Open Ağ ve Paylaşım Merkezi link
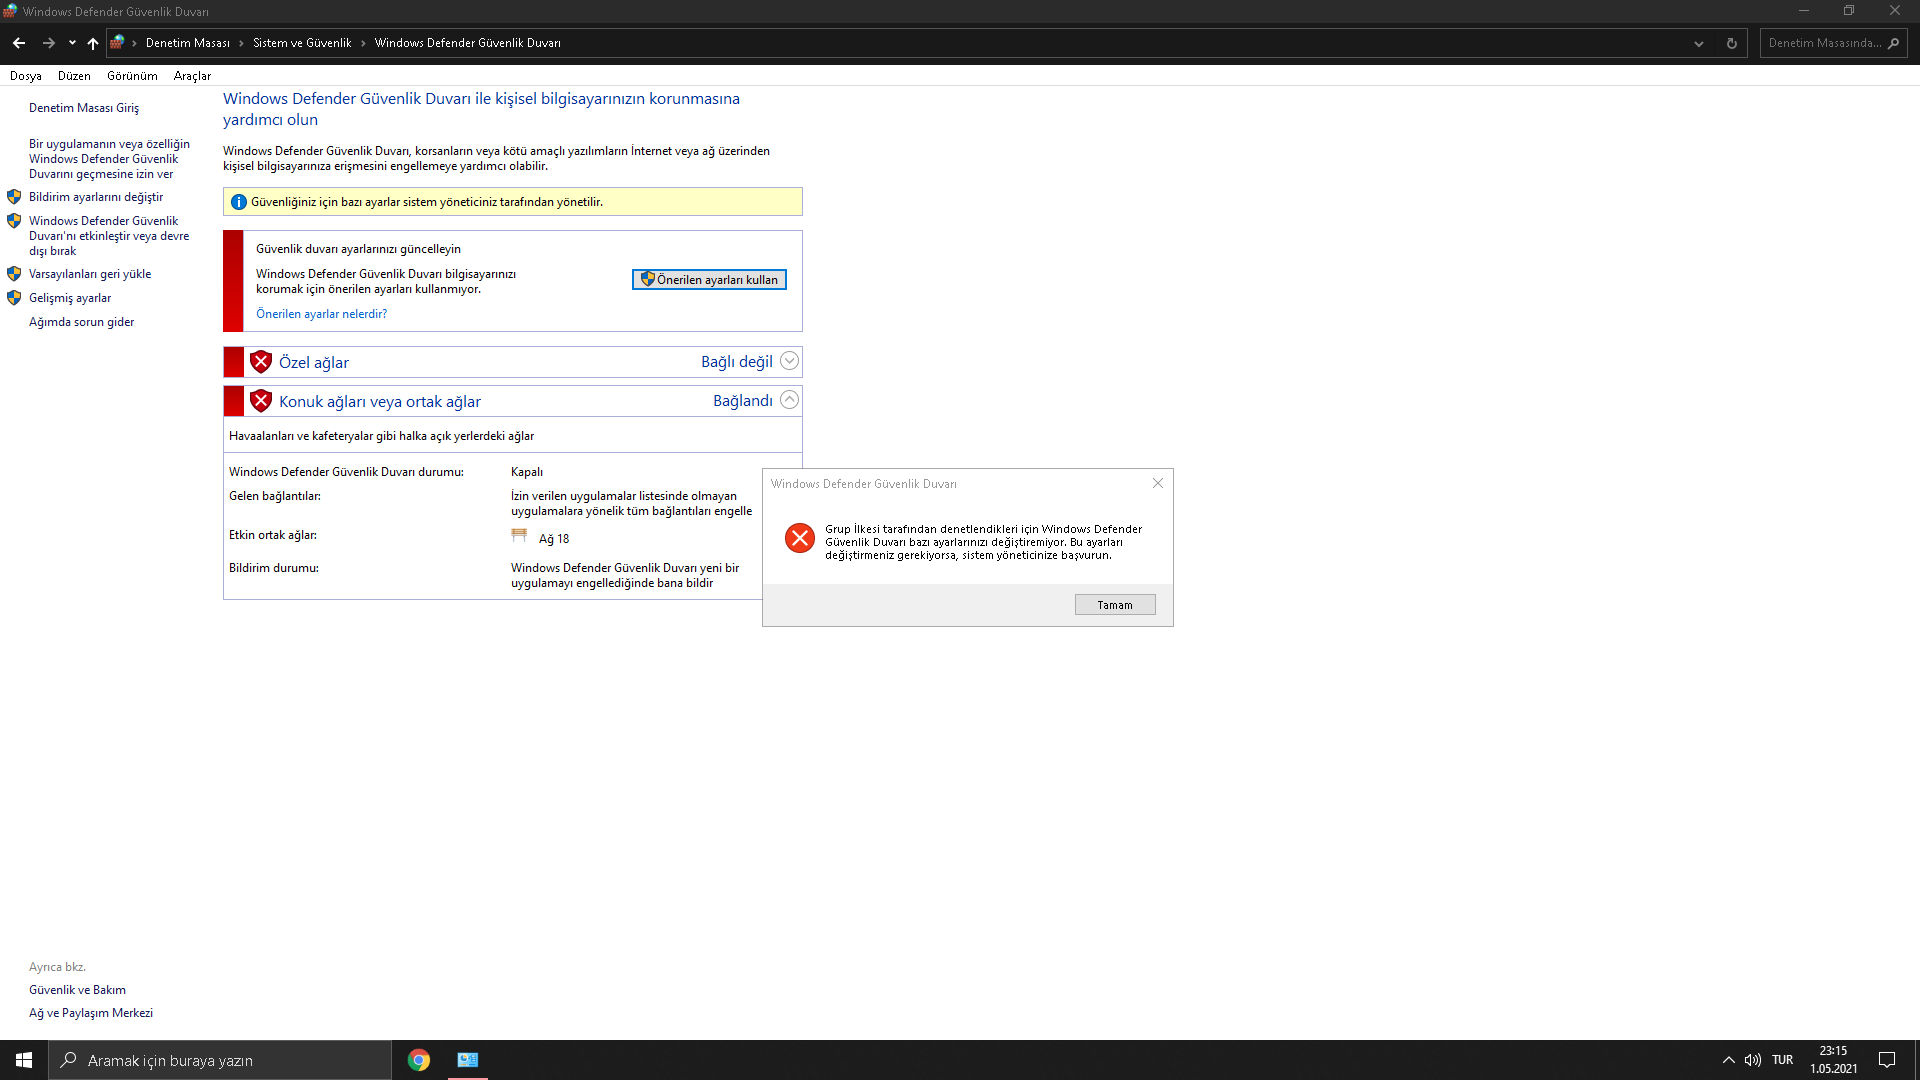 click(x=91, y=1013)
